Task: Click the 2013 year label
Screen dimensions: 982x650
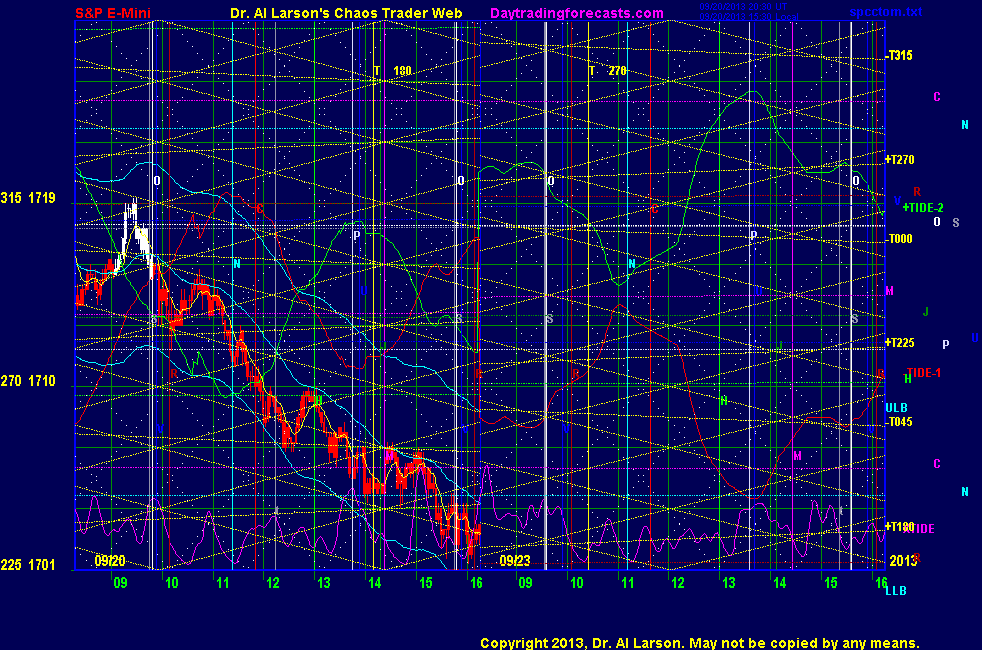Action: pyautogui.click(x=903, y=560)
